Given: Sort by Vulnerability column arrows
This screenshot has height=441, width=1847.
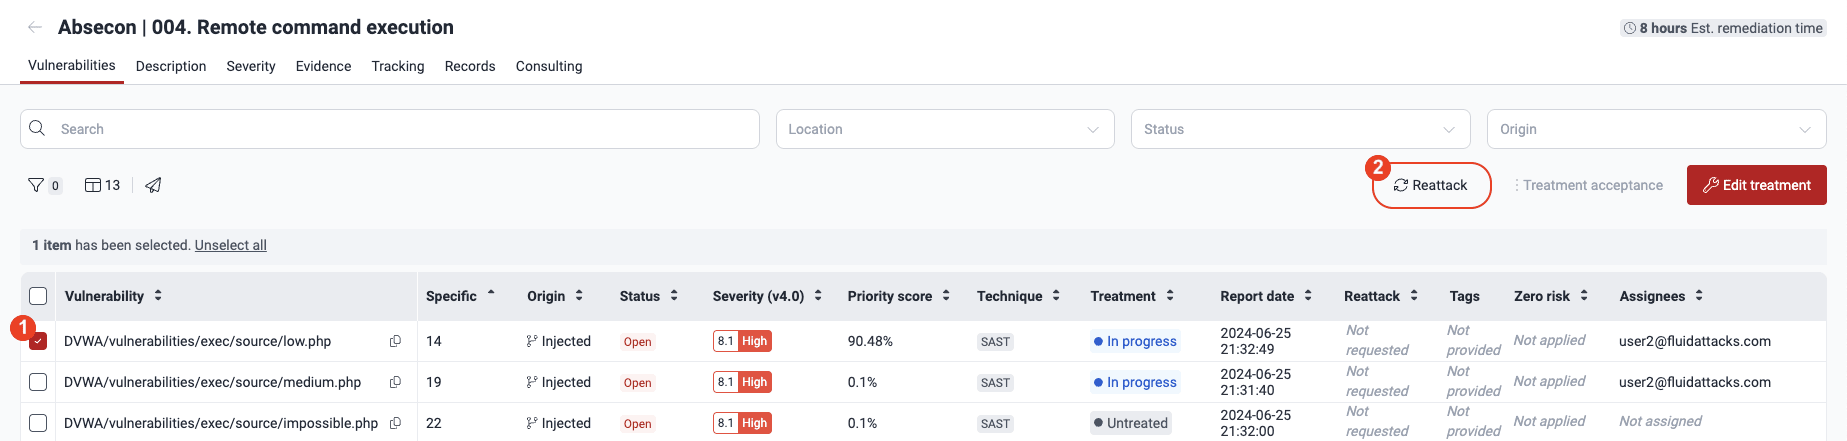Looking at the screenshot, I should pos(158,296).
